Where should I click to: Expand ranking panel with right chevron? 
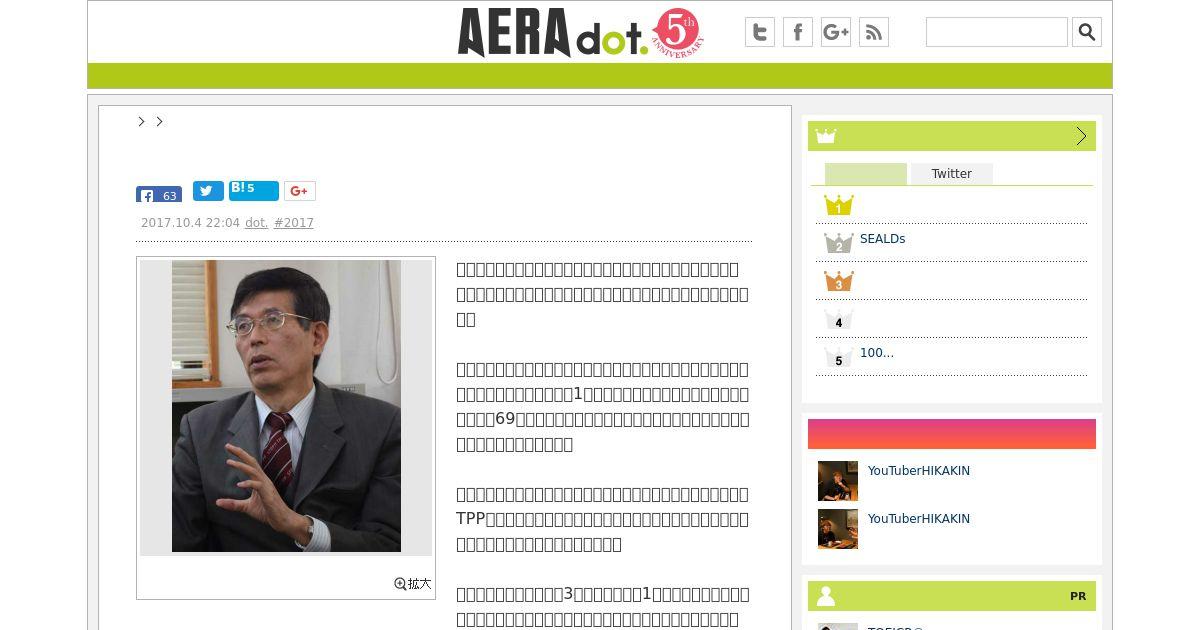point(1081,136)
